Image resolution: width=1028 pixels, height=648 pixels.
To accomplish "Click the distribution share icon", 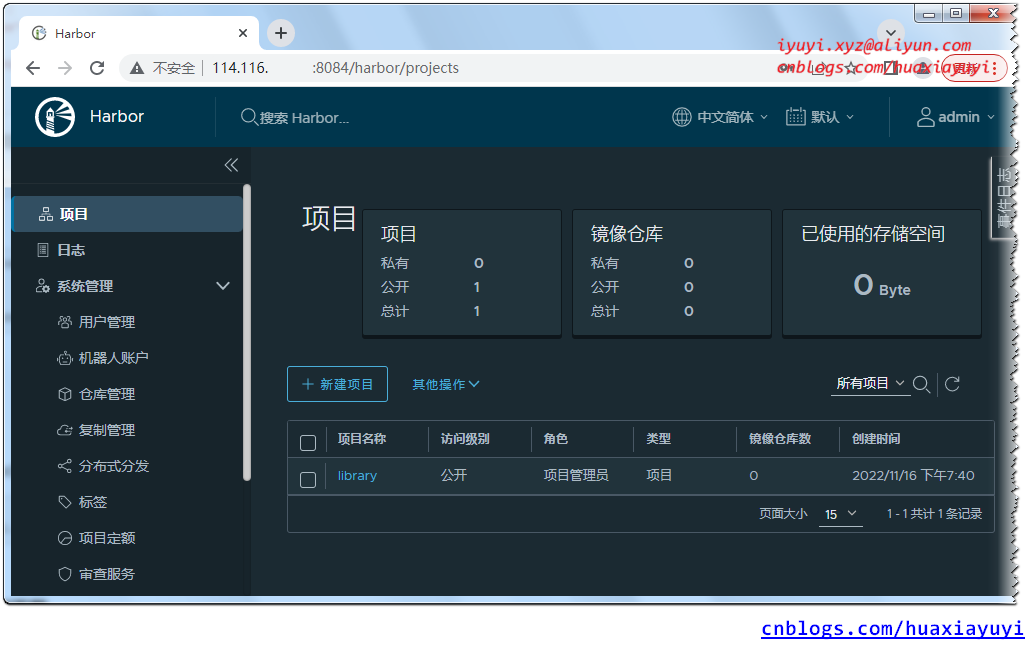I will 64,466.
